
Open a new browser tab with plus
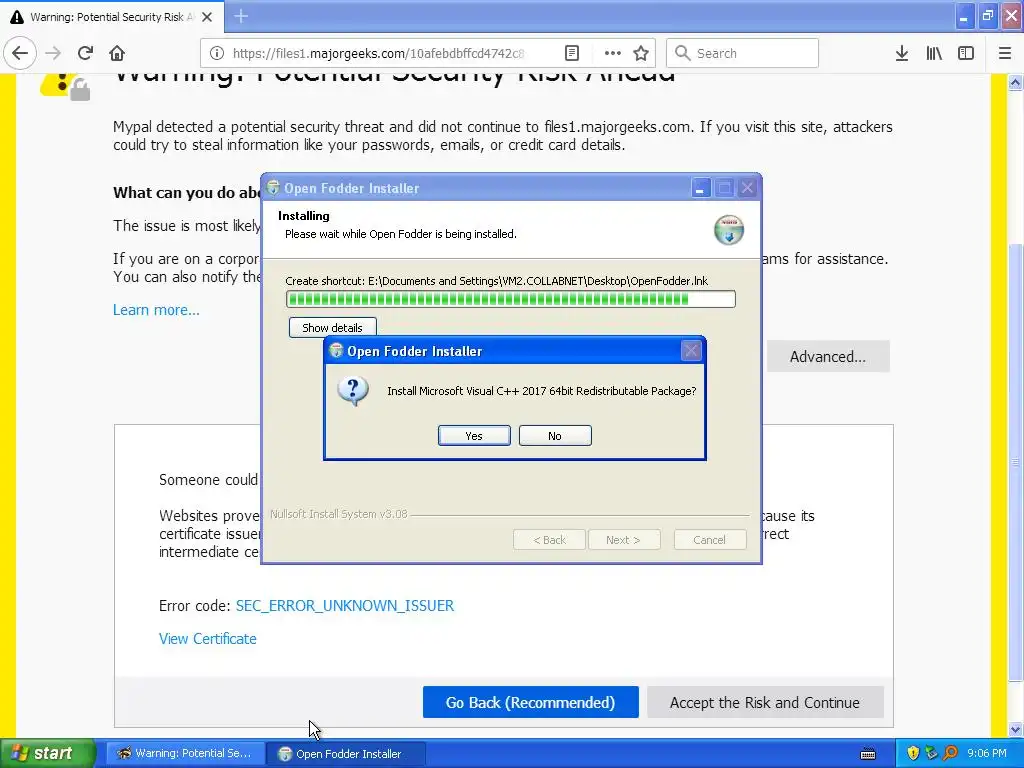[241, 16]
